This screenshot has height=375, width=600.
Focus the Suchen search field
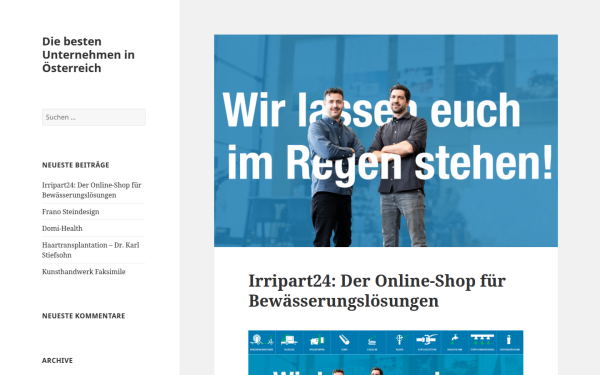coord(94,117)
